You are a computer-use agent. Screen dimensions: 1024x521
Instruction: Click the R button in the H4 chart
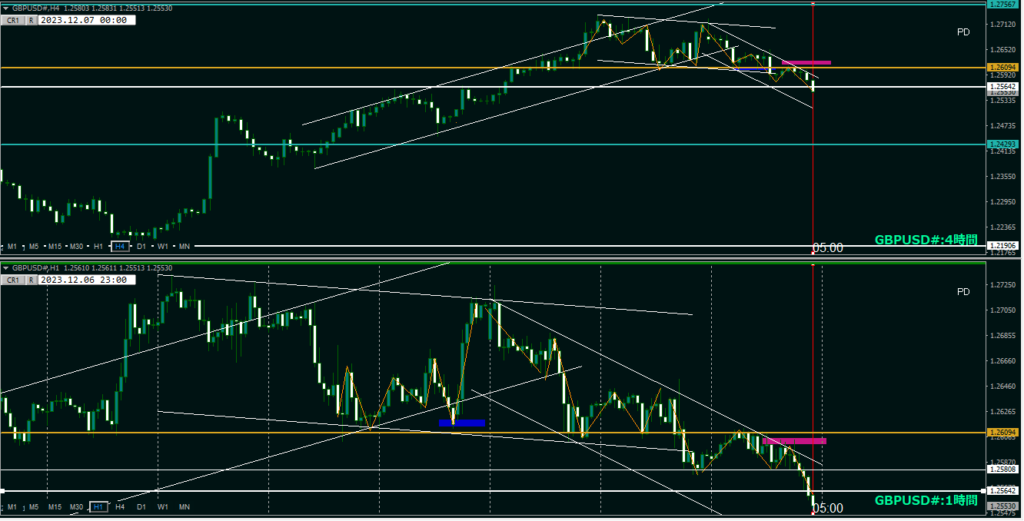coord(31,20)
